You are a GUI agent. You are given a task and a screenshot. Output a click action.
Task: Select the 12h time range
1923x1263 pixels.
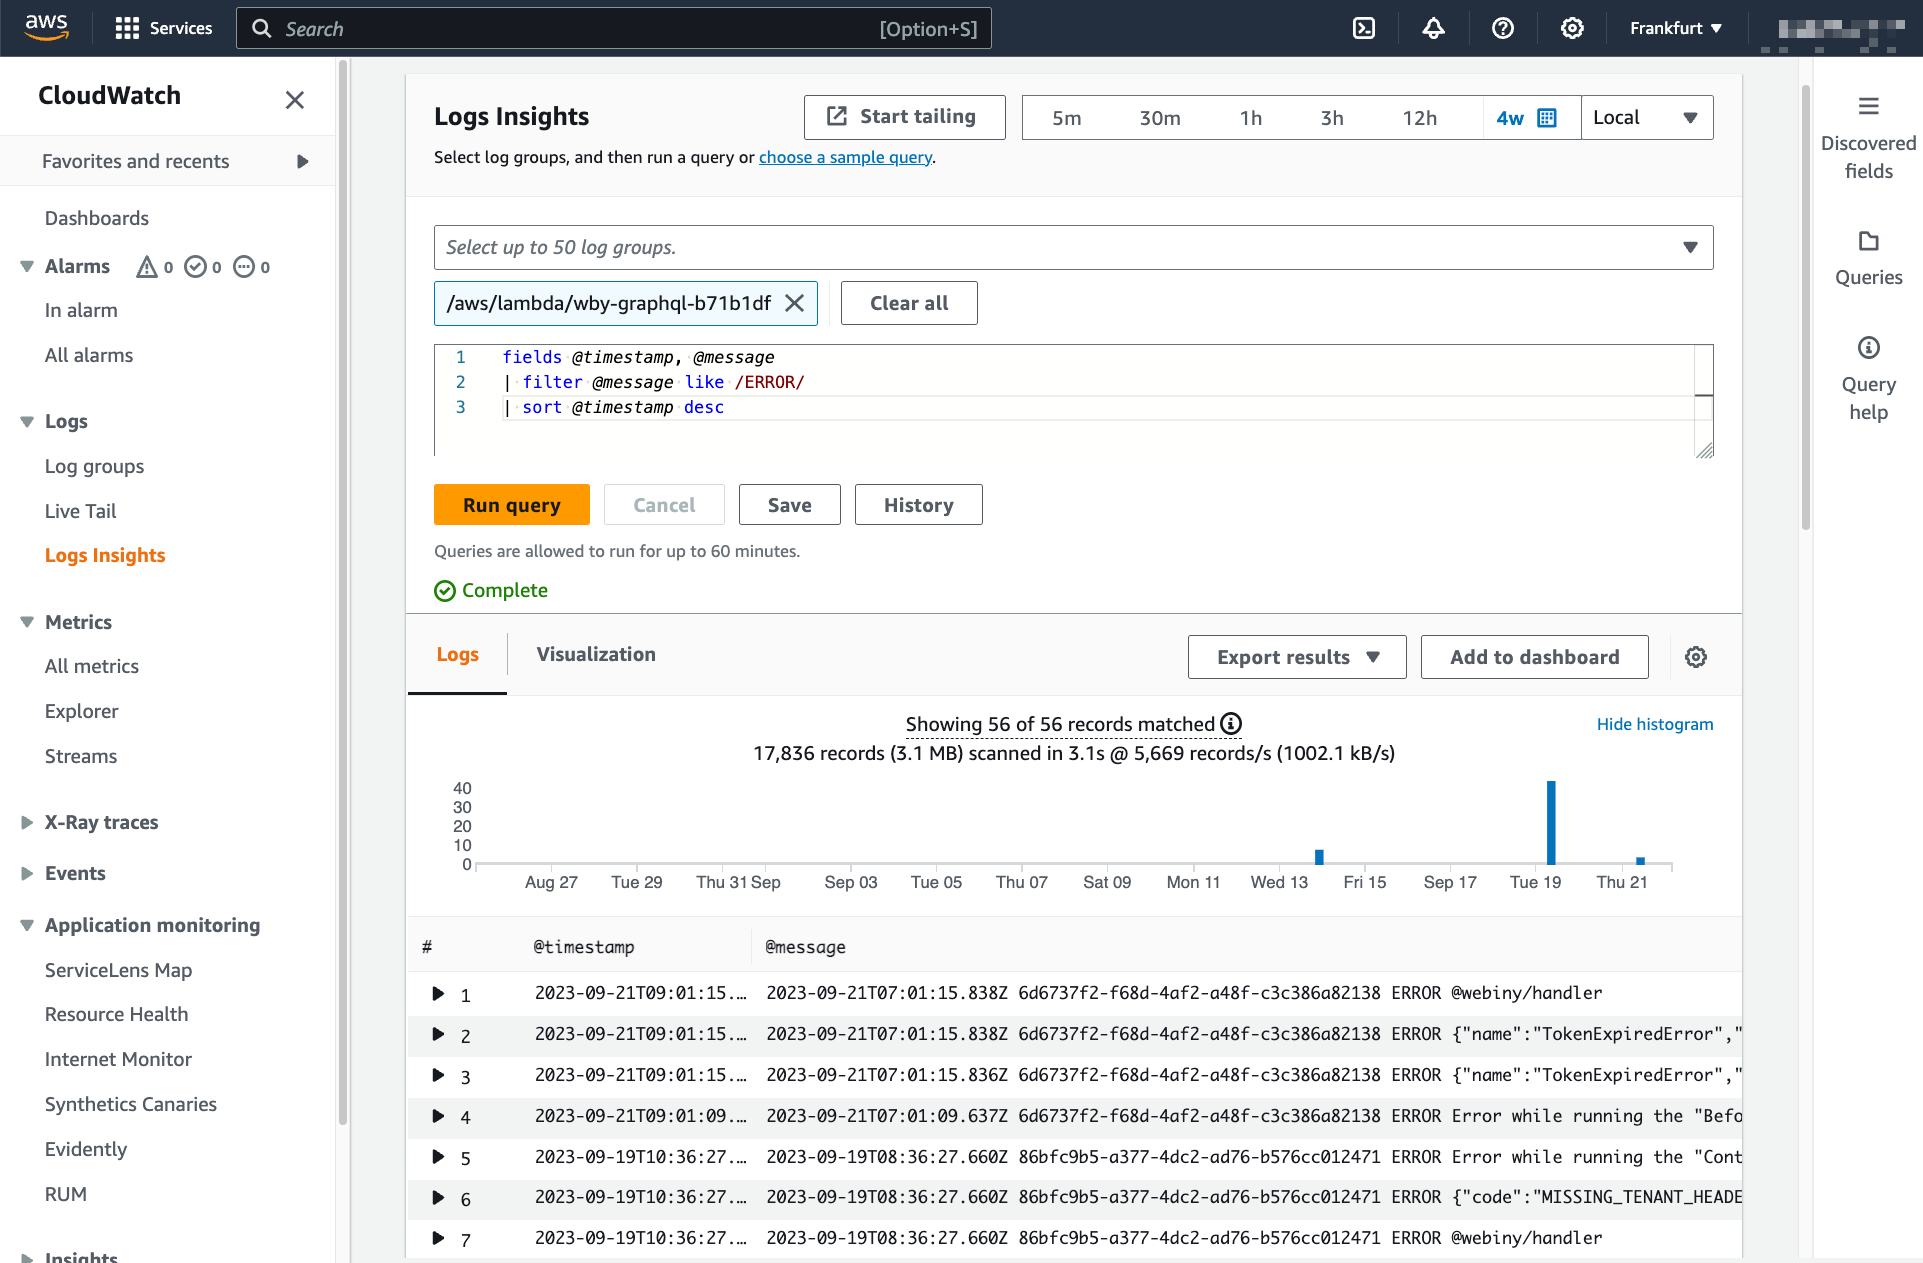point(1419,118)
